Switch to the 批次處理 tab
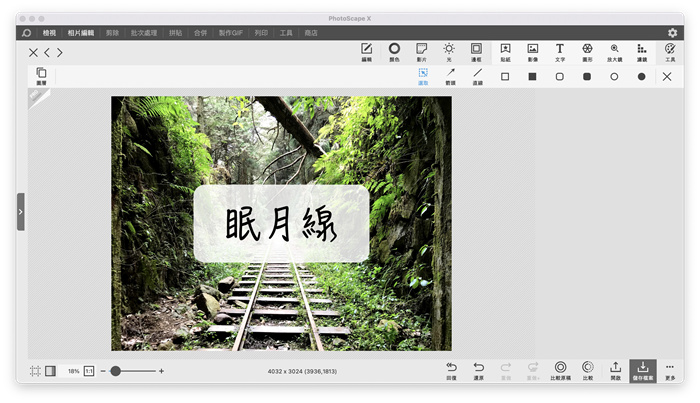This screenshot has width=700, height=403. tap(146, 33)
